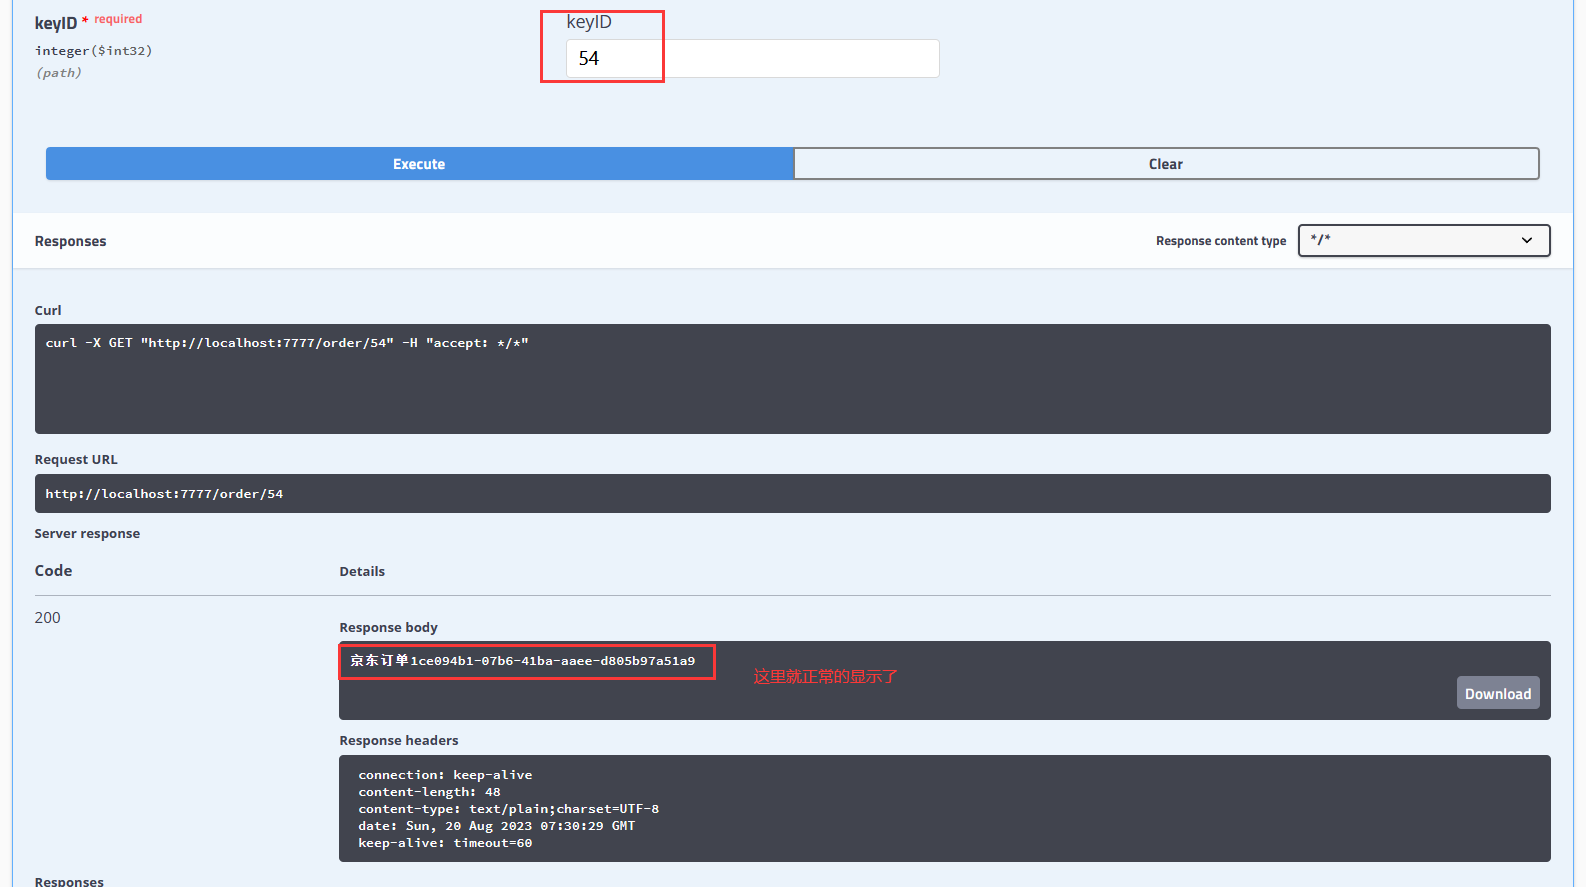Click the keyID parameter name label
The width and height of the screenshot is (1586, 887).
(x=56, y=23)
